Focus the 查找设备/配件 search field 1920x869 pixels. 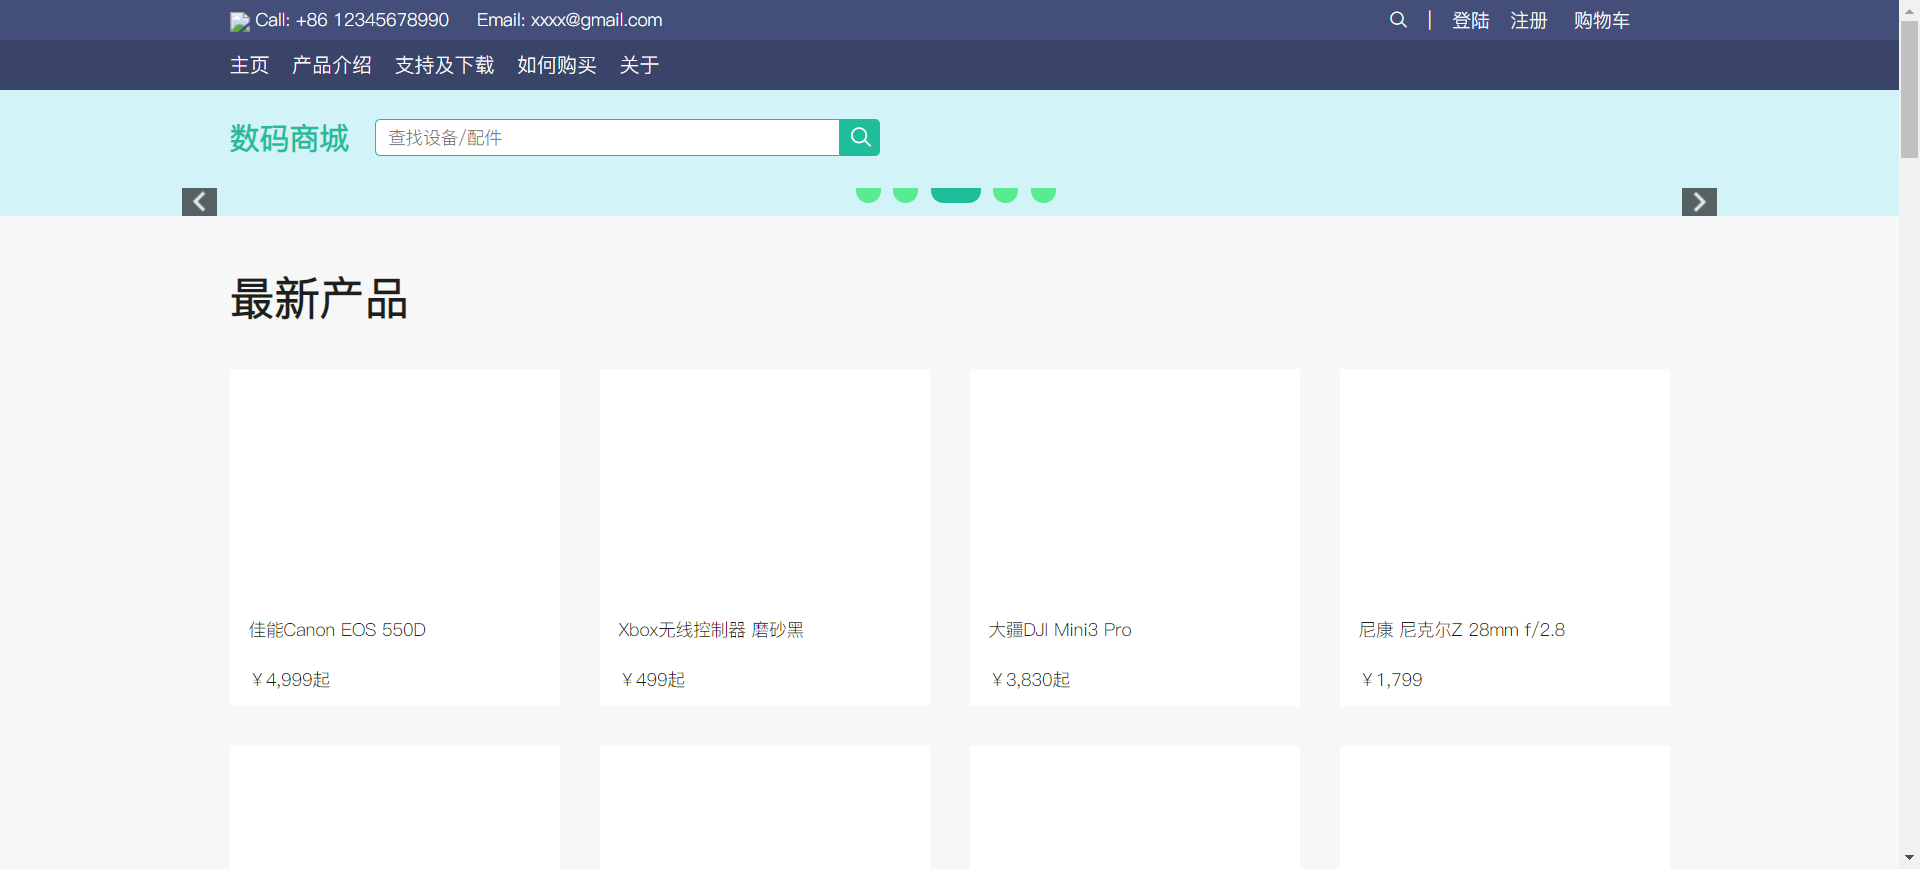click(607, 137)
